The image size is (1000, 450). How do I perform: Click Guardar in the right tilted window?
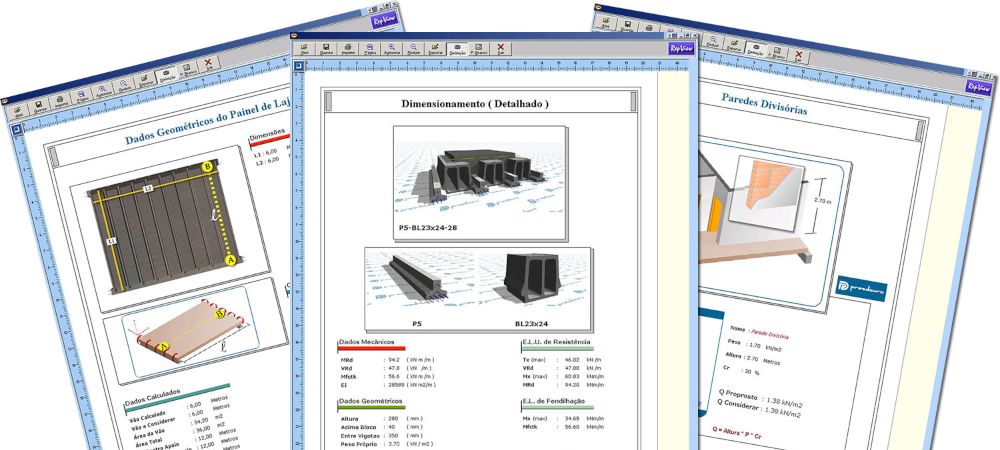627,24
